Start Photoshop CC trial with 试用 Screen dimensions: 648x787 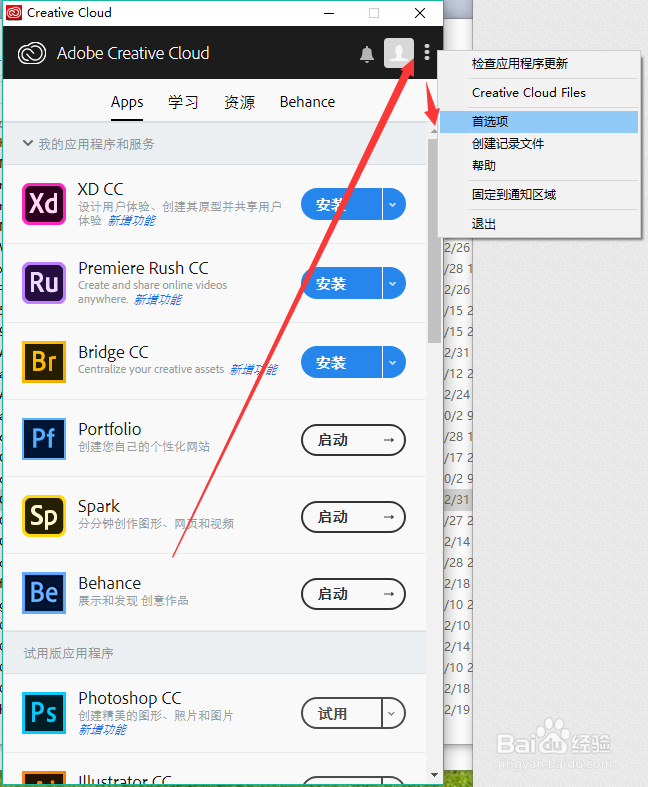[x=341, y=713]
